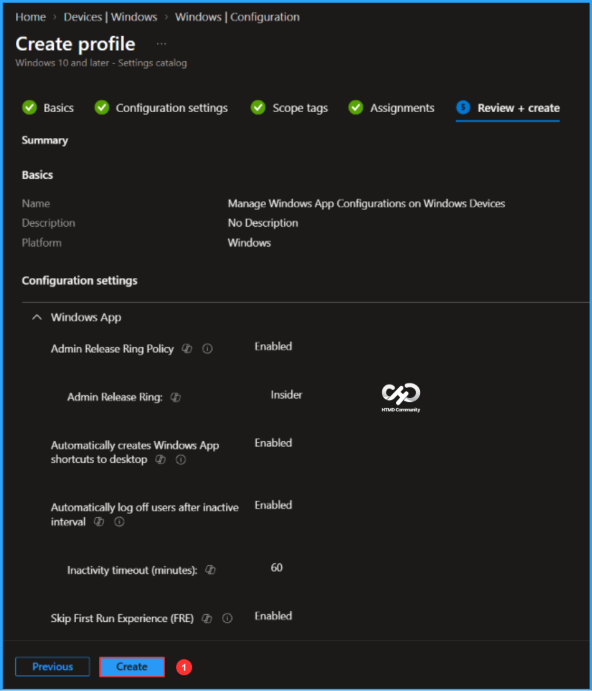
Task: Click the inactivity timeout value '60'
Action: click(276, 568)
